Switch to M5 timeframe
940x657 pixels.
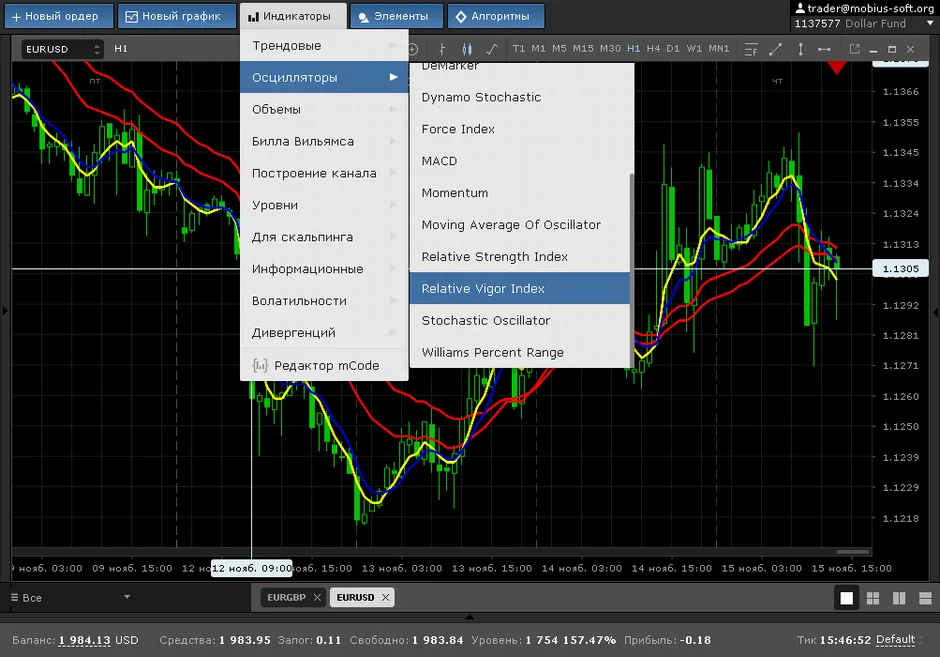(x=559, y=49)
